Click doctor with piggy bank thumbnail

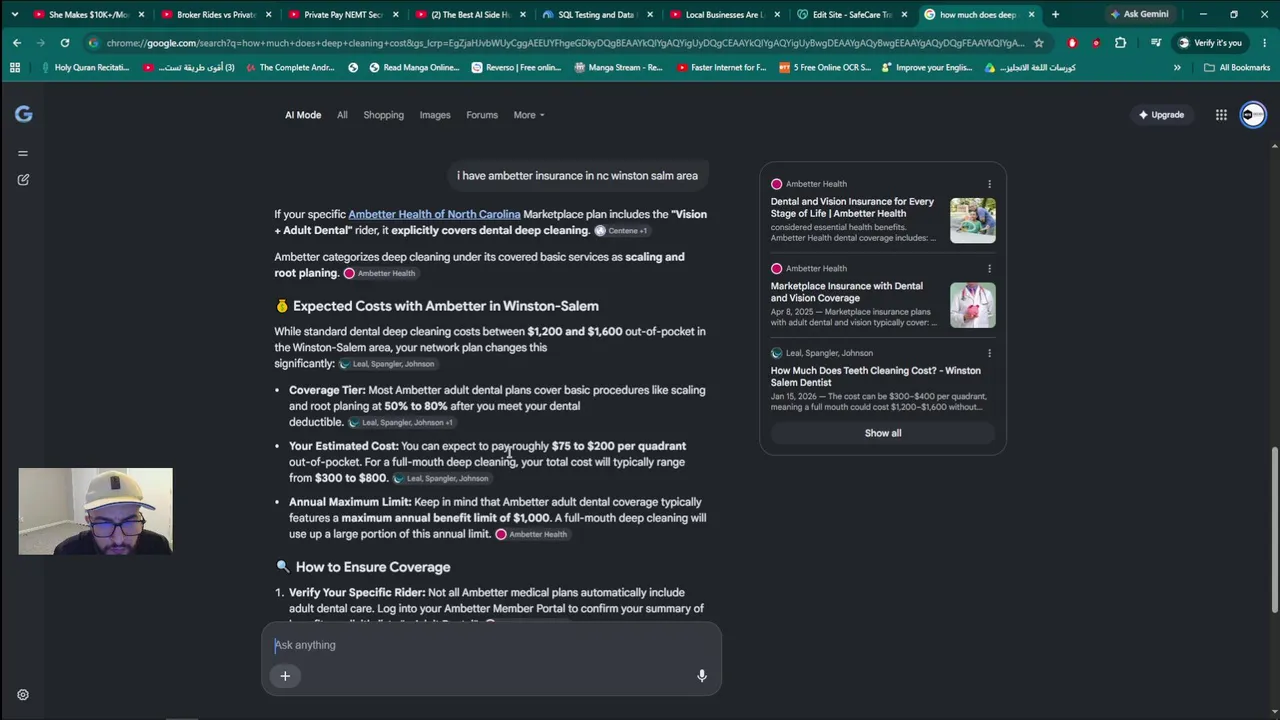click(973, 305)
